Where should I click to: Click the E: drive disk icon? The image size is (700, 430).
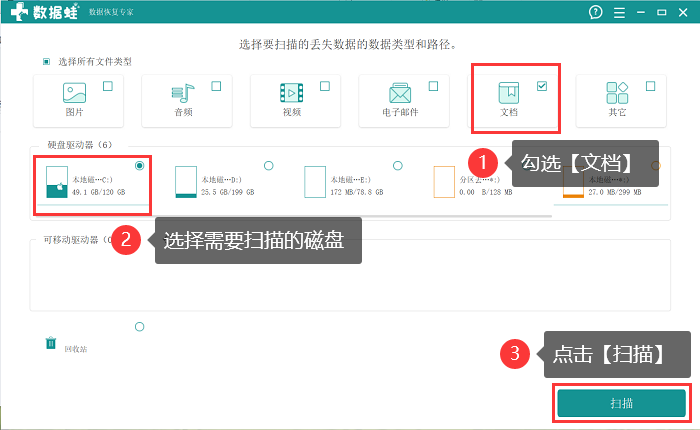click(x=315, y=182)
